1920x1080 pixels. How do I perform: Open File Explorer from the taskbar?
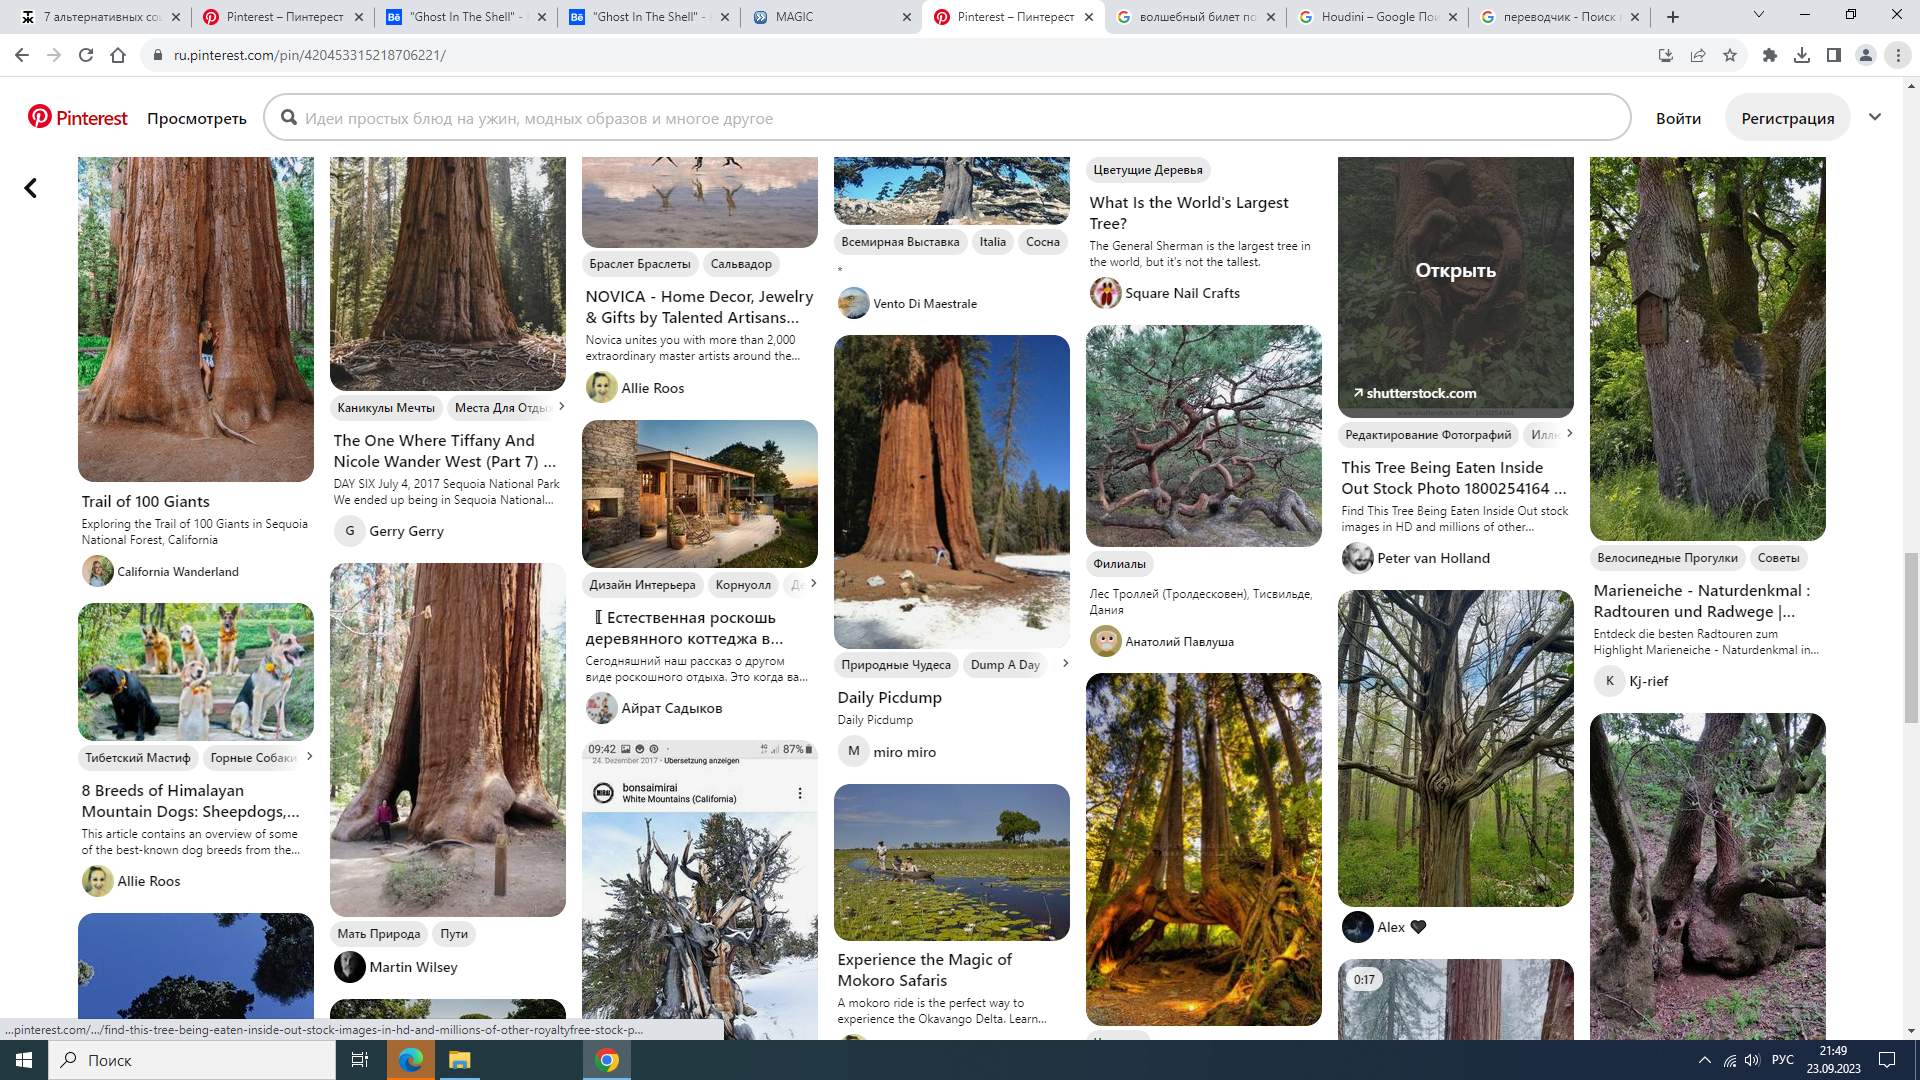click(459, 1060)
